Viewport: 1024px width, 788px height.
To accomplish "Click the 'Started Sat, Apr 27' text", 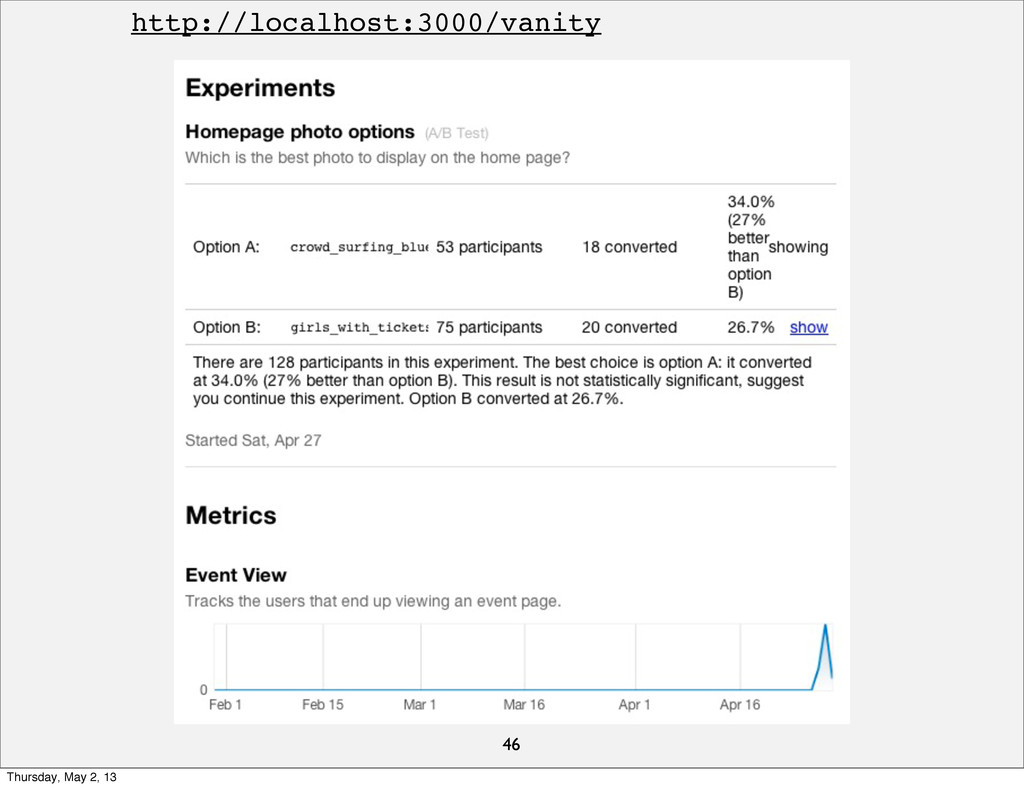I will 253,441.
